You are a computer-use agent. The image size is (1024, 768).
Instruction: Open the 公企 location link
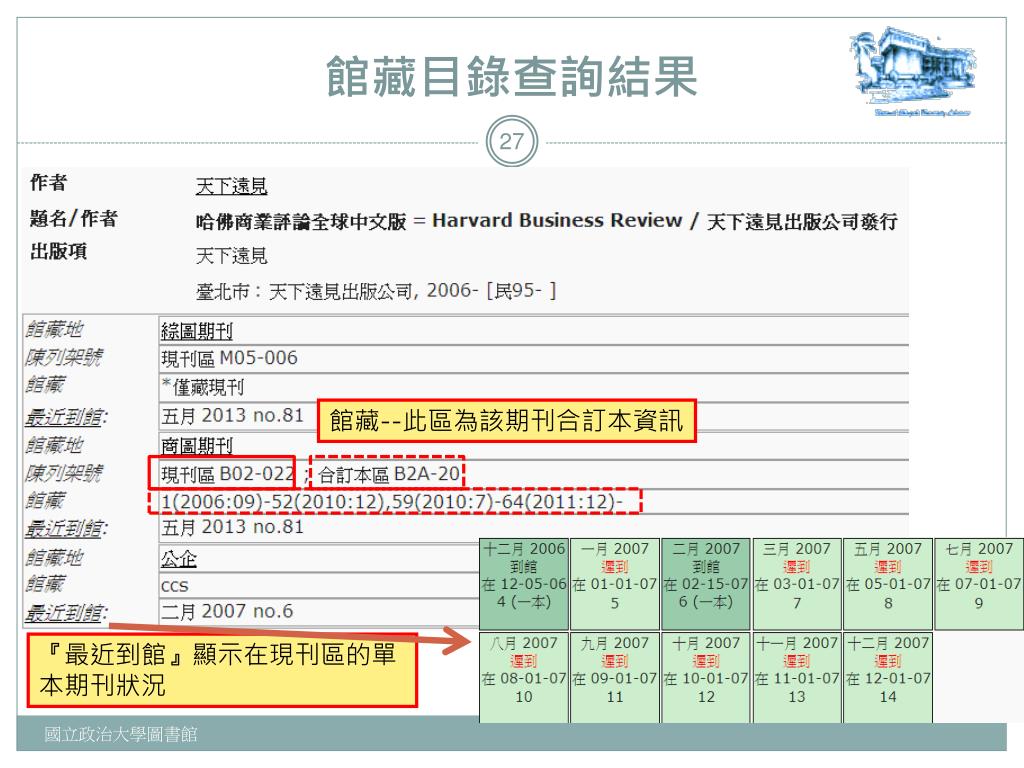point(178,558)
